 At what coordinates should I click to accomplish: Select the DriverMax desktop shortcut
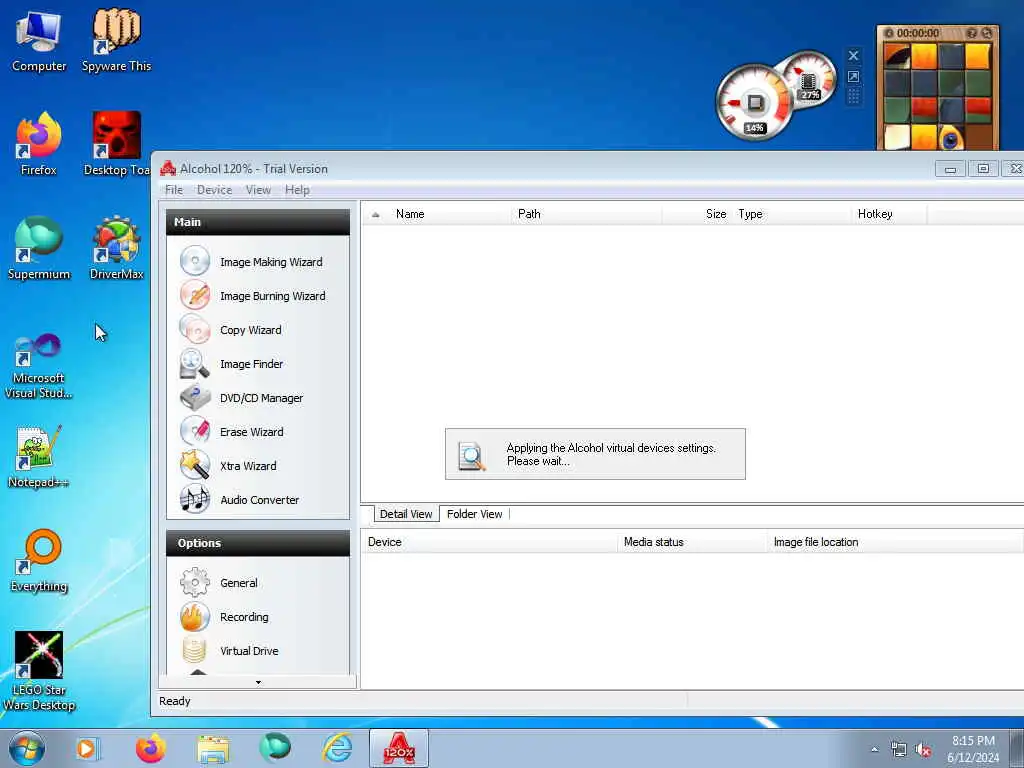click(x=116, y=248)
